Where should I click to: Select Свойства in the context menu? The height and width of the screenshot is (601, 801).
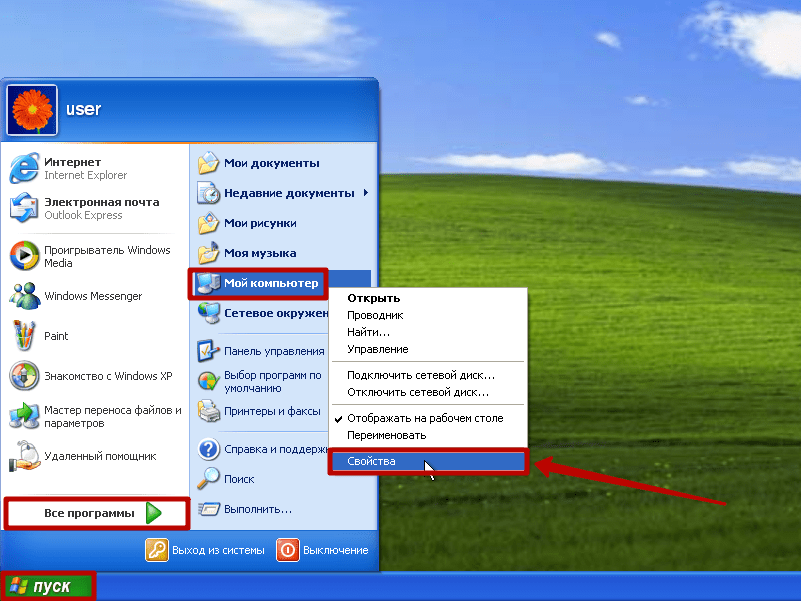[428, 461]
